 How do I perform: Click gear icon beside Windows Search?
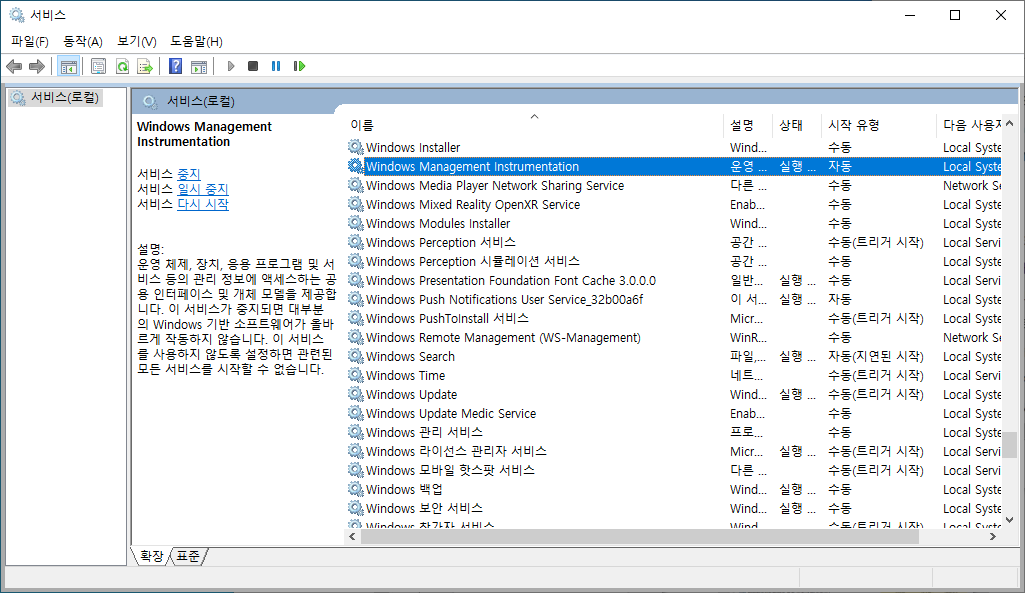tap(356, 356)
